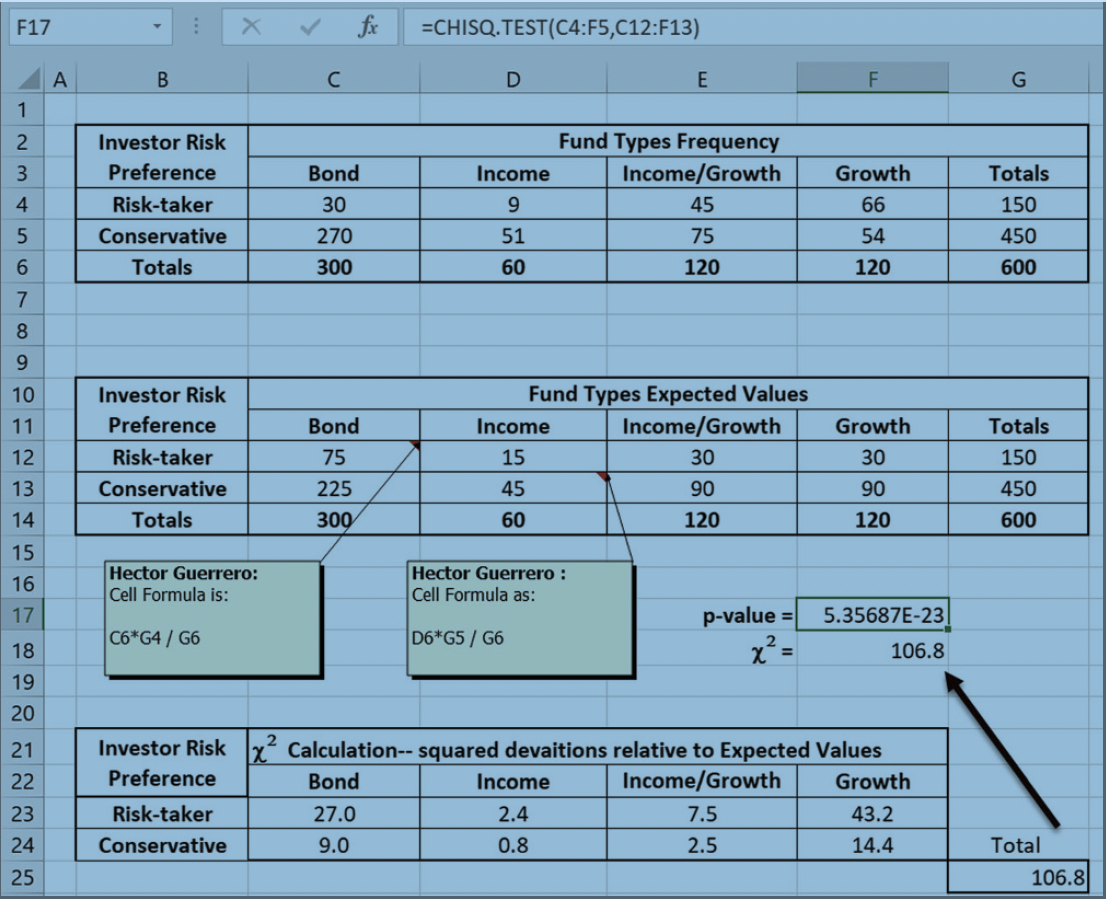This screenshot has width=1106, height=900.
Task: Open the Insert Function dialog
Action: pyautogui.click(x=370, y=28)
